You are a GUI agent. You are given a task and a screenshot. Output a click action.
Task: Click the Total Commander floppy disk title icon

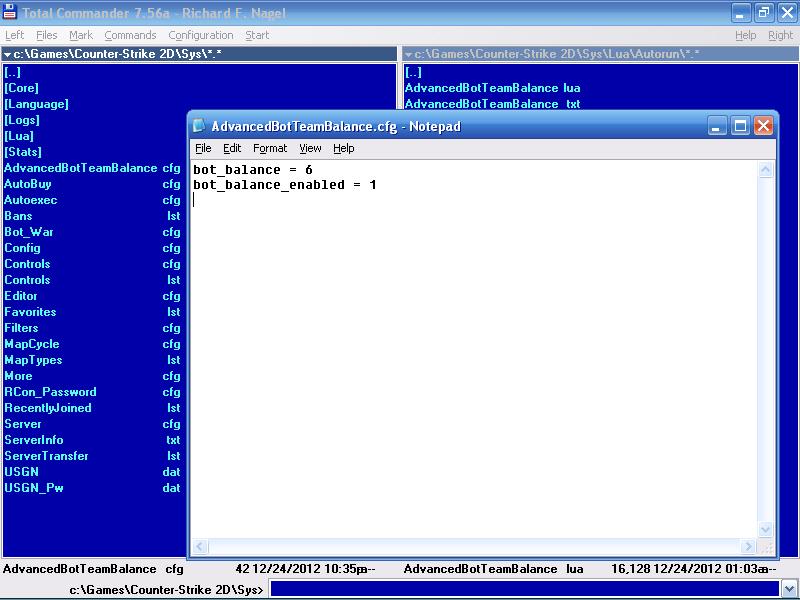[x=9, y=12]
